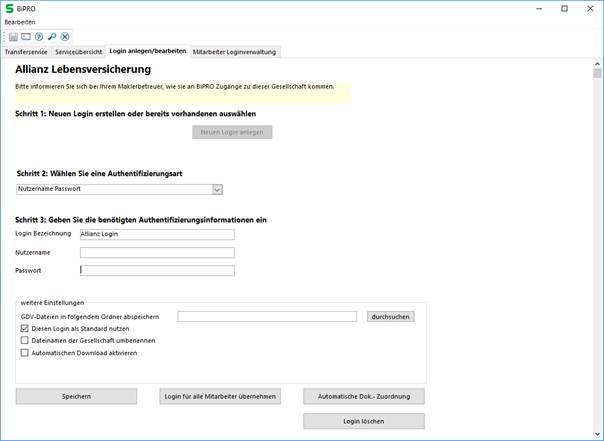
Task: Focus the Nutzername input field
Action: point(157,253)
